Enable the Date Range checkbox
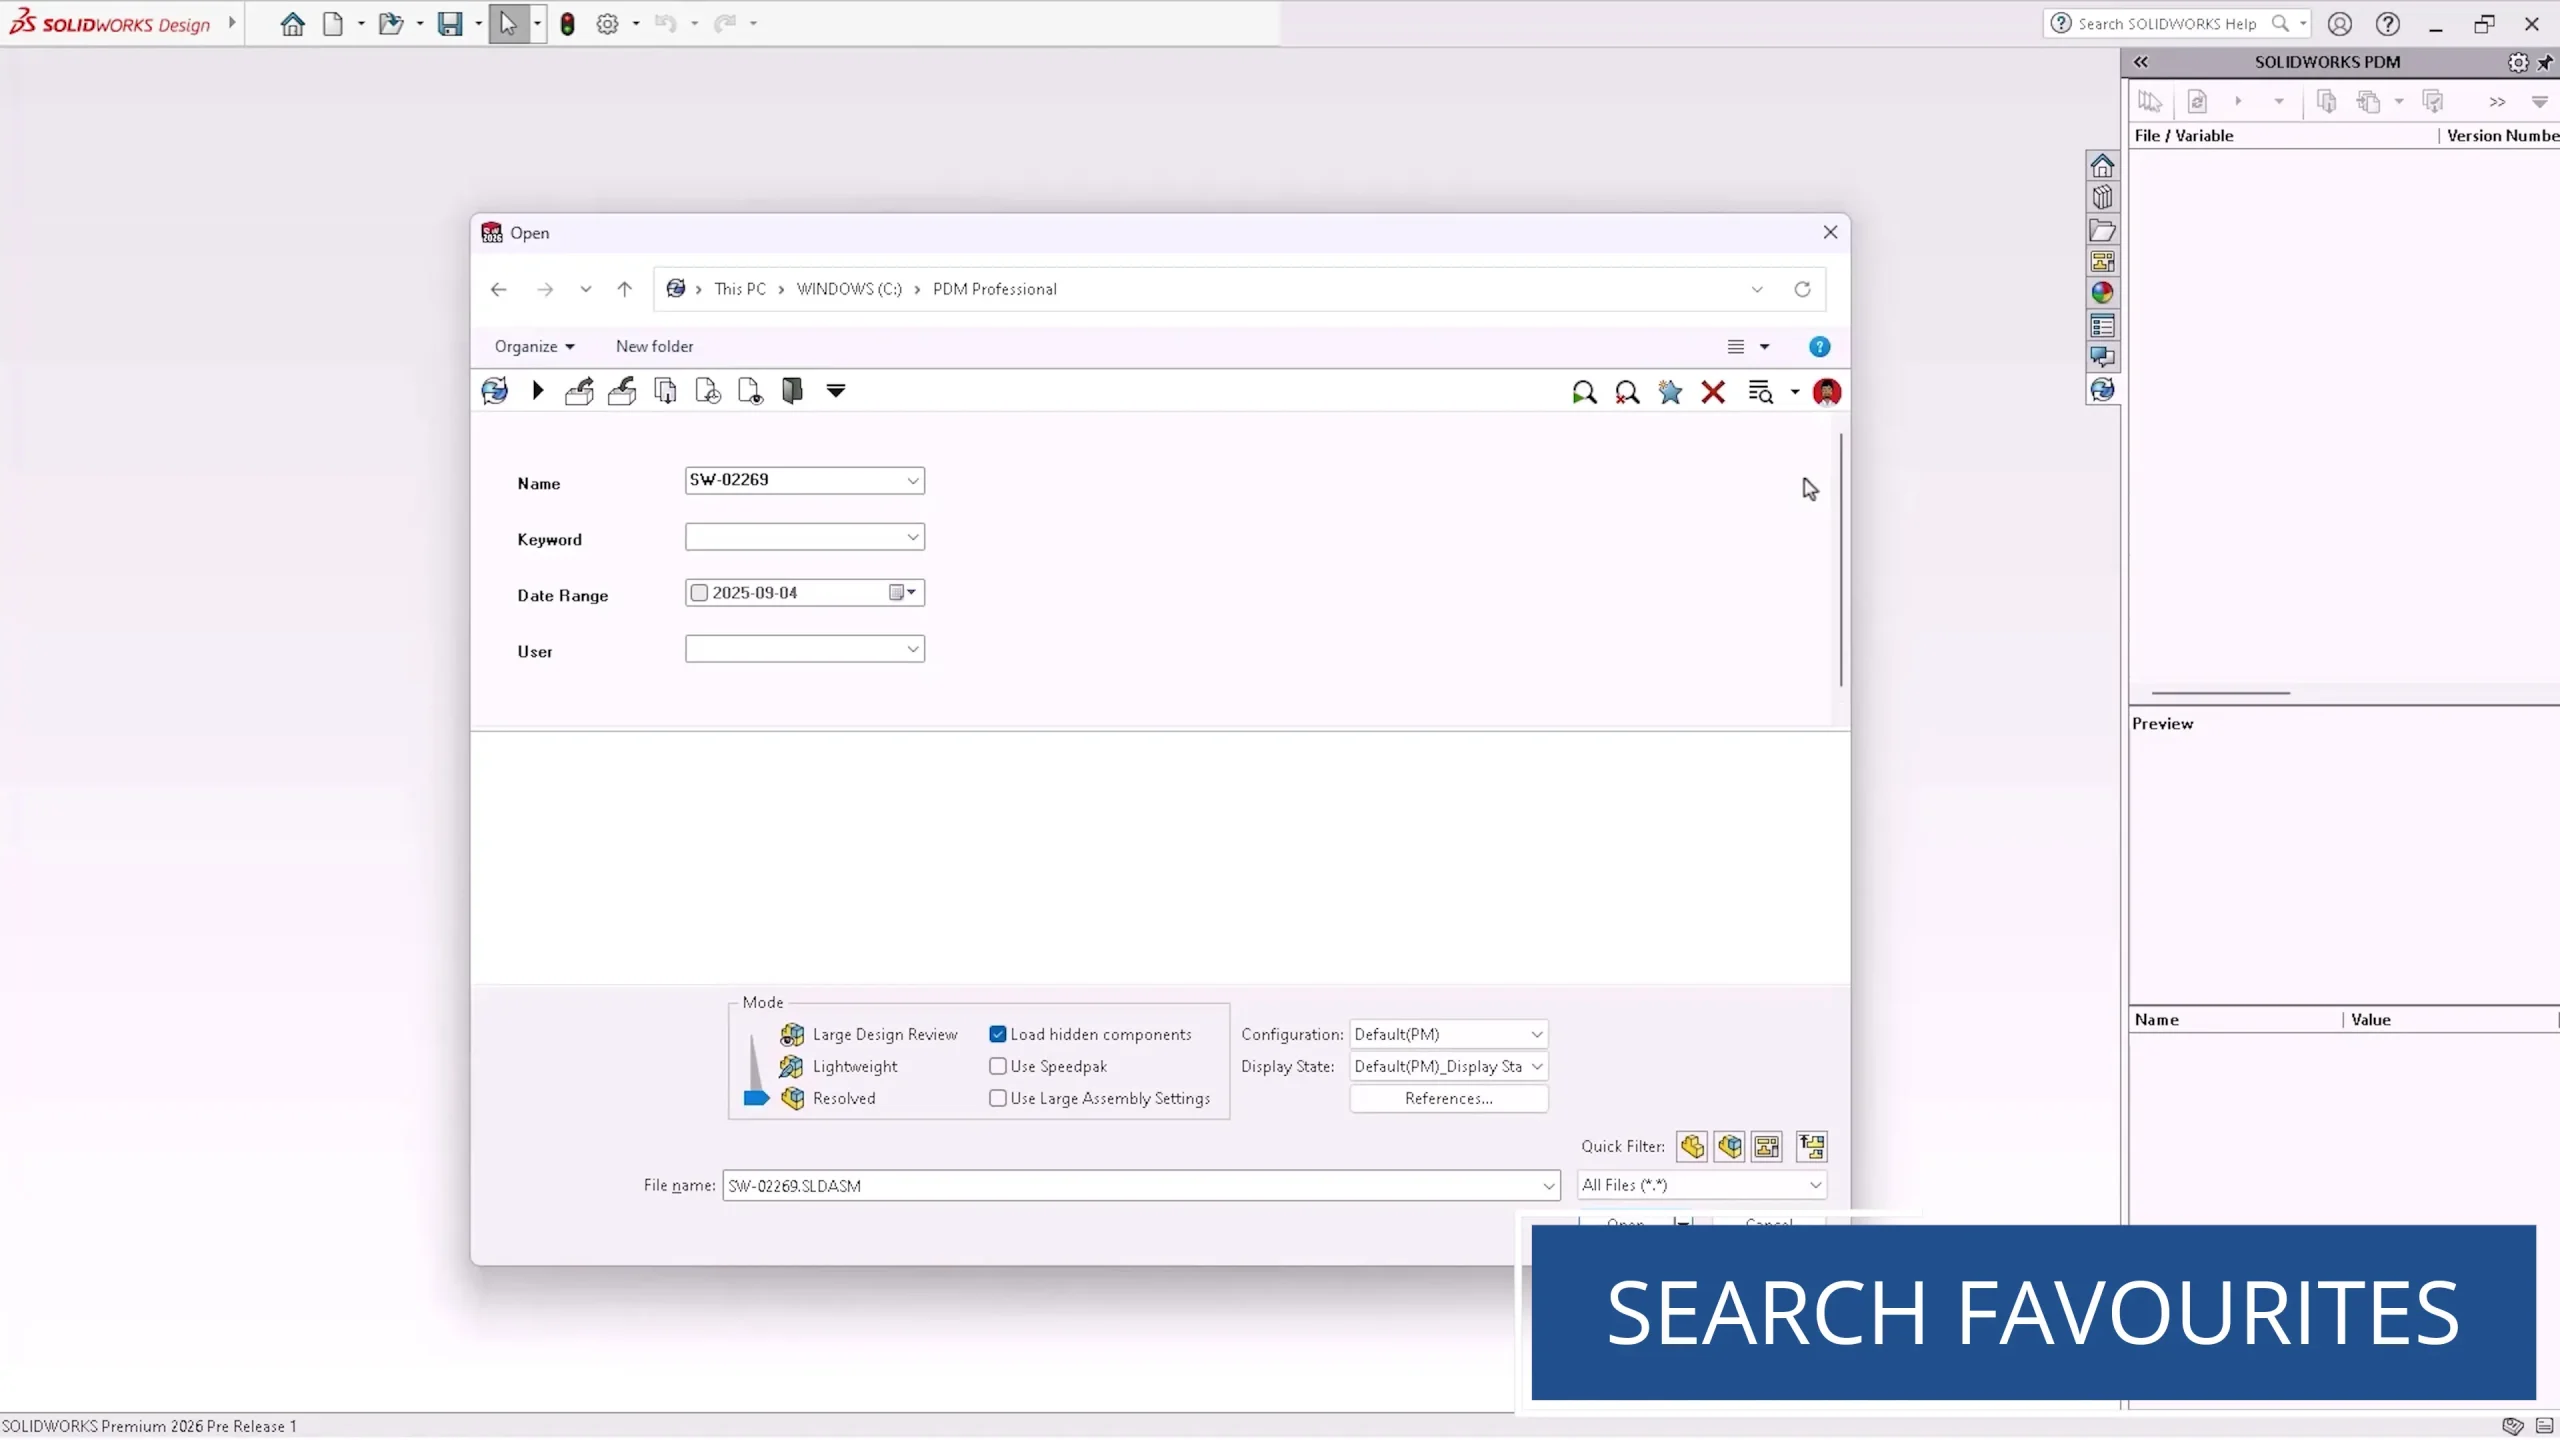This screenshot has height=1440, width=2560. (700, 593)
